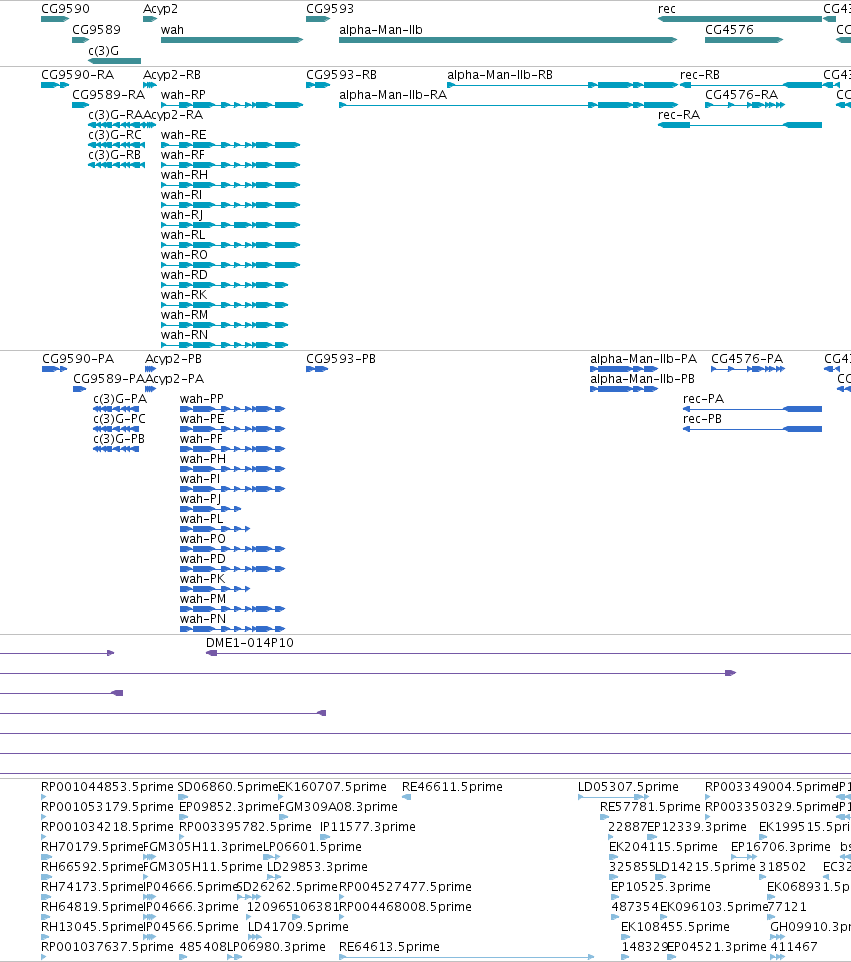The width and height of the screenshot is (851, 962).
Task: Click transcript label wah-RD
Action: click(184, 275)
